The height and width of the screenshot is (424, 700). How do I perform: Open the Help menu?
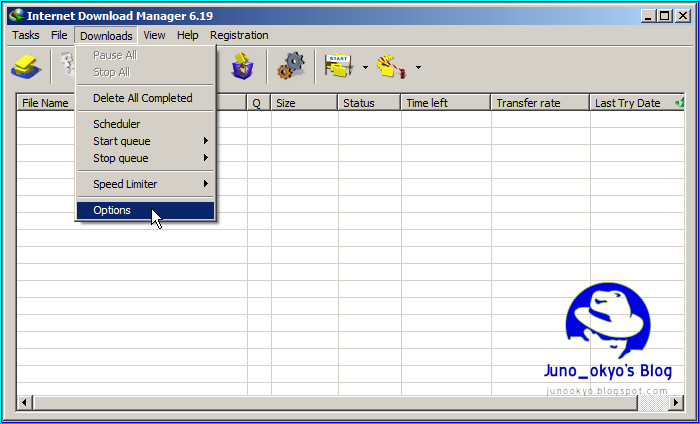point(188,35)
